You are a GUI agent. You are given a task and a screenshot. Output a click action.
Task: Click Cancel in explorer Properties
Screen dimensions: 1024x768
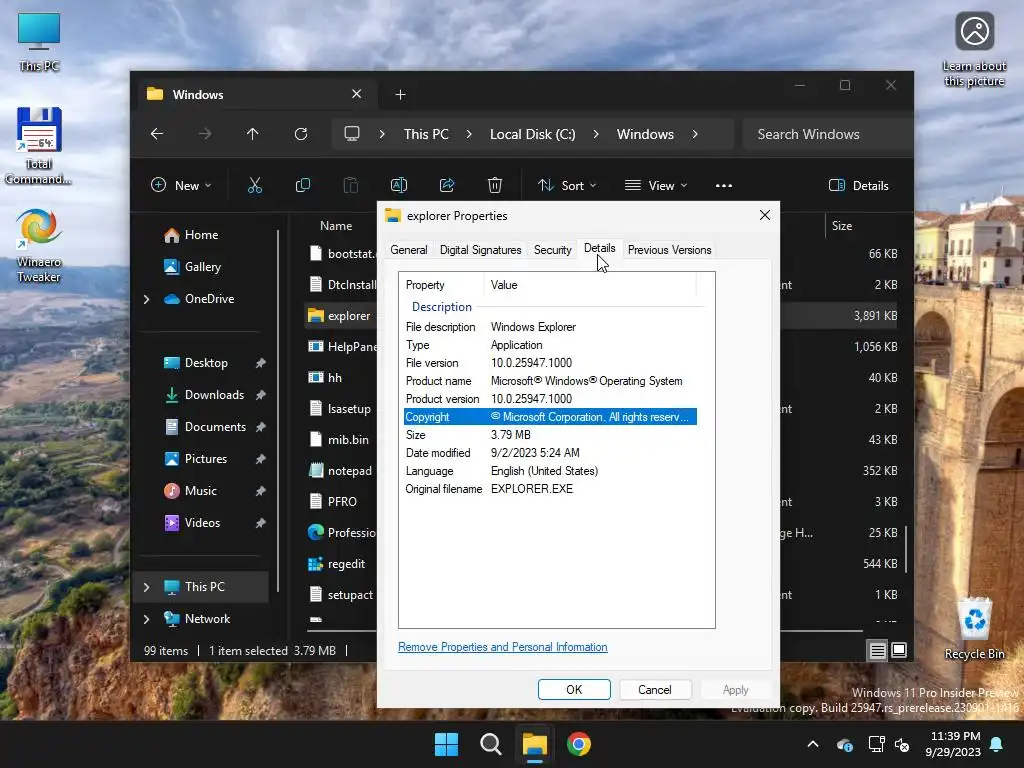point(654,690)
